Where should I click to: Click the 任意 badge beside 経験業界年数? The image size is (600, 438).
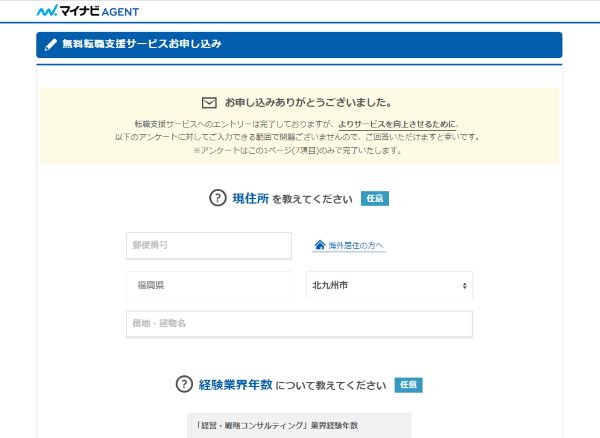[x=408, y=385]
